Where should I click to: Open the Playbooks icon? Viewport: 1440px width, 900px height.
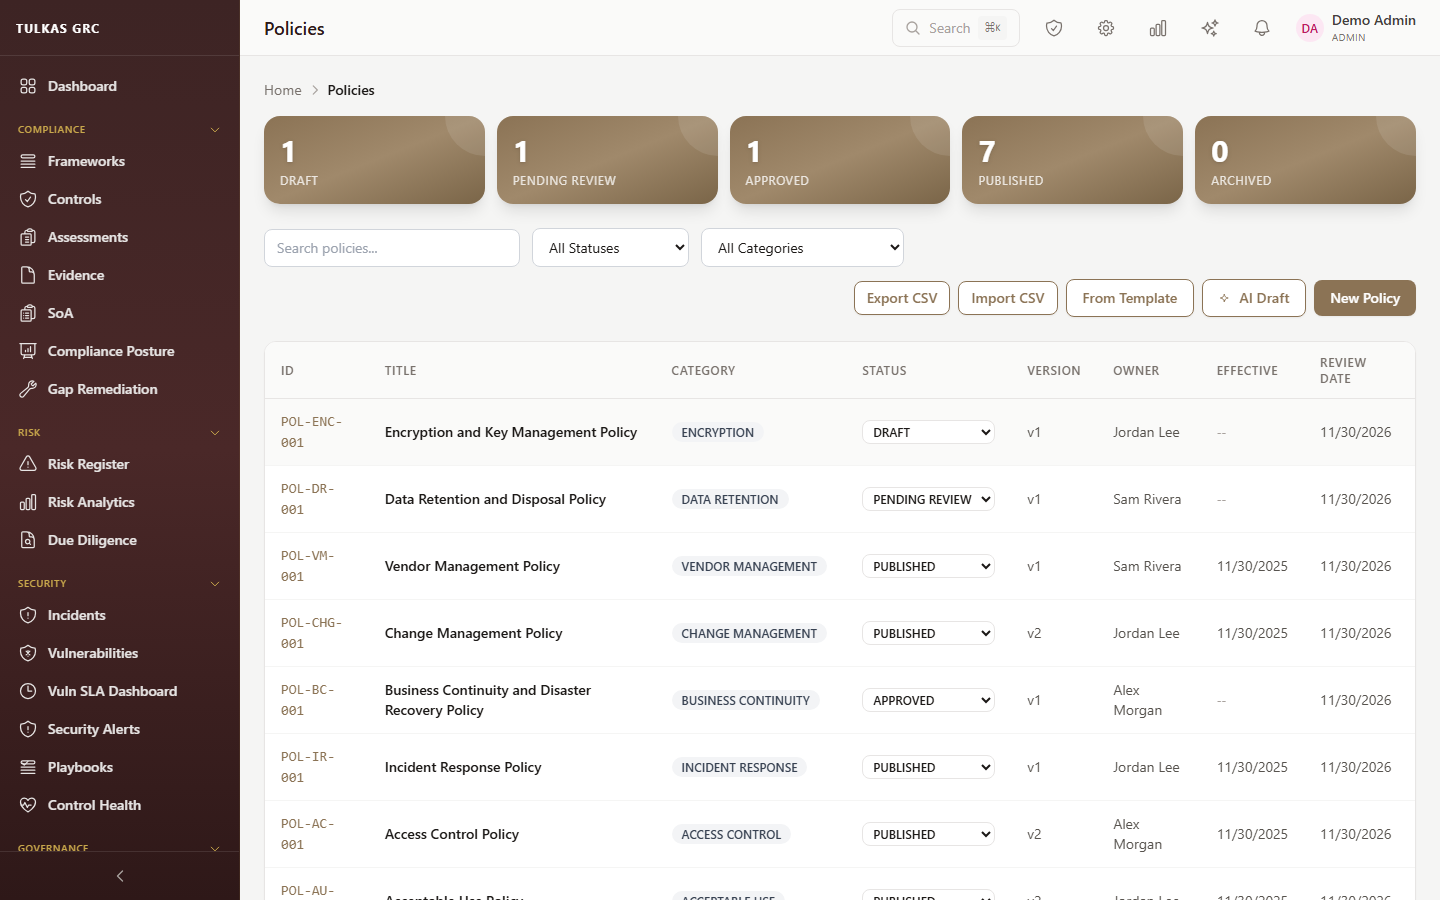coord(28,767)
